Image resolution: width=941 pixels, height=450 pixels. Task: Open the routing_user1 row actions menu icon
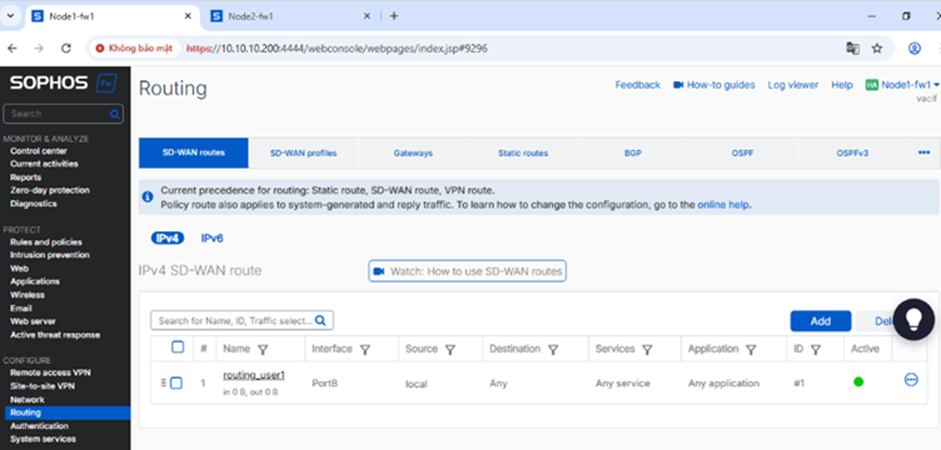[x=910, y=380]
